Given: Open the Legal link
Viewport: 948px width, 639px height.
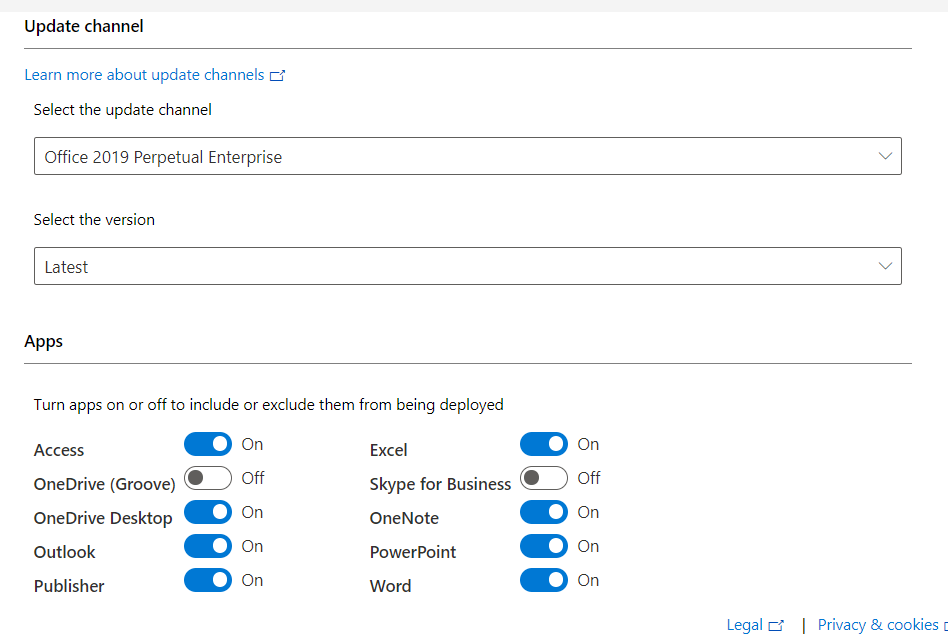Looking at the screenshot, I should tap(744, 625).
